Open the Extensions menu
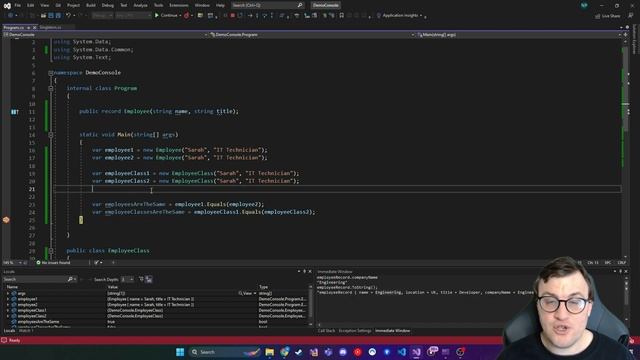This screenshot has width=640, height=360. (179, 5)
